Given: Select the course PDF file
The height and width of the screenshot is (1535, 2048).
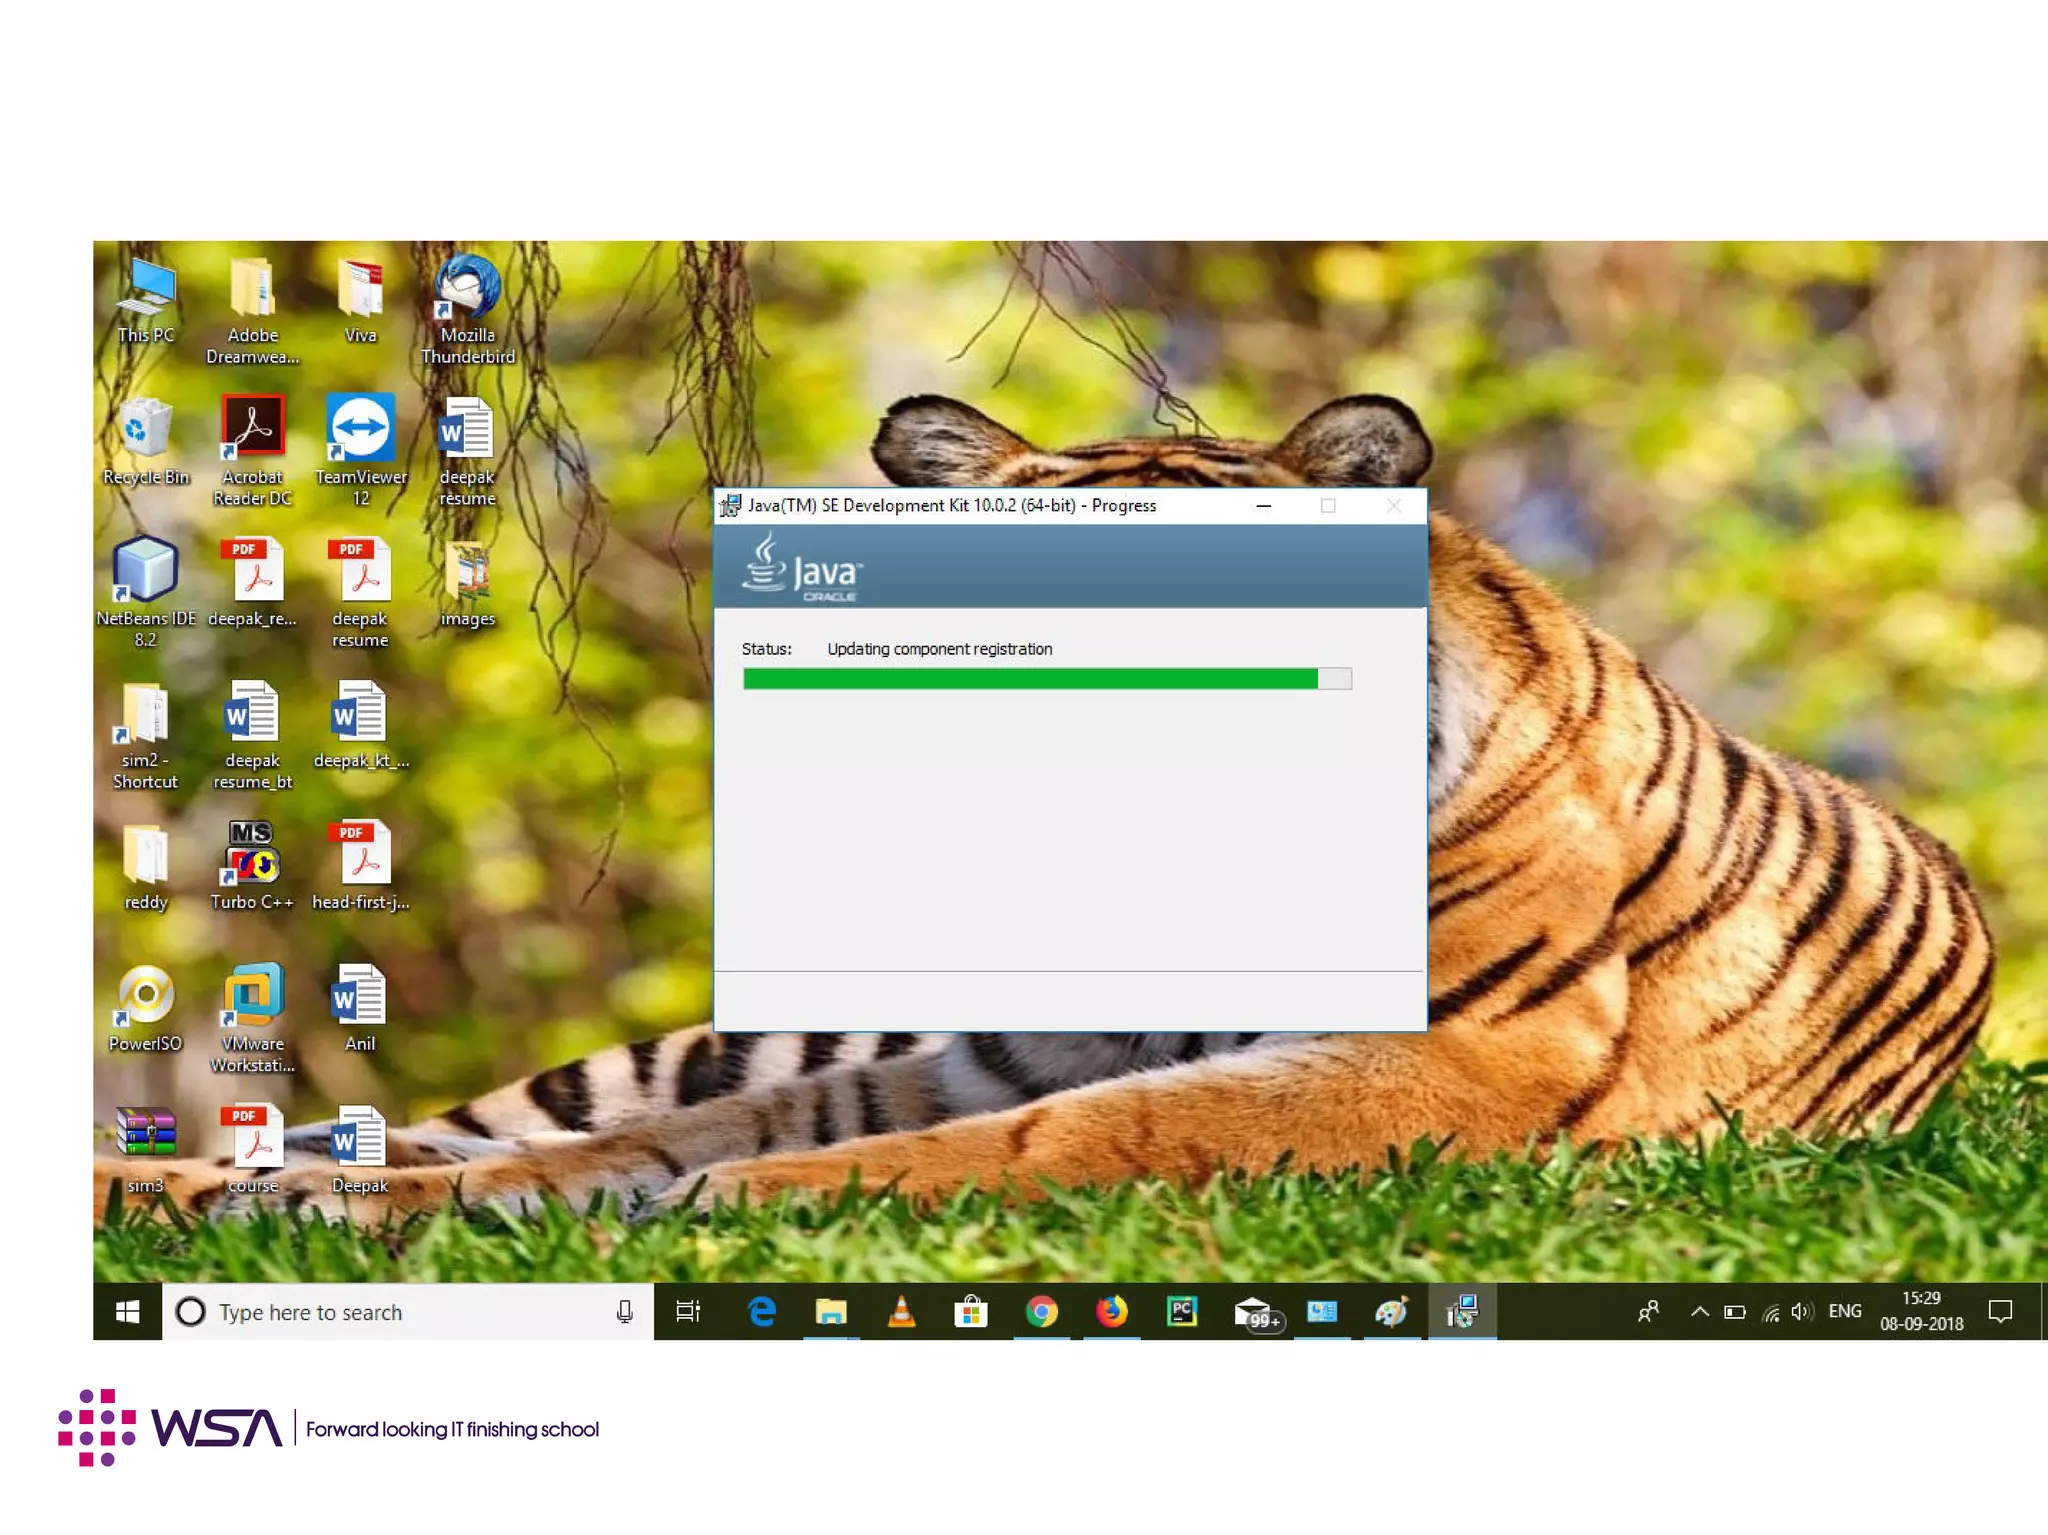Looking at the screenshot, I should (252, 1150).
